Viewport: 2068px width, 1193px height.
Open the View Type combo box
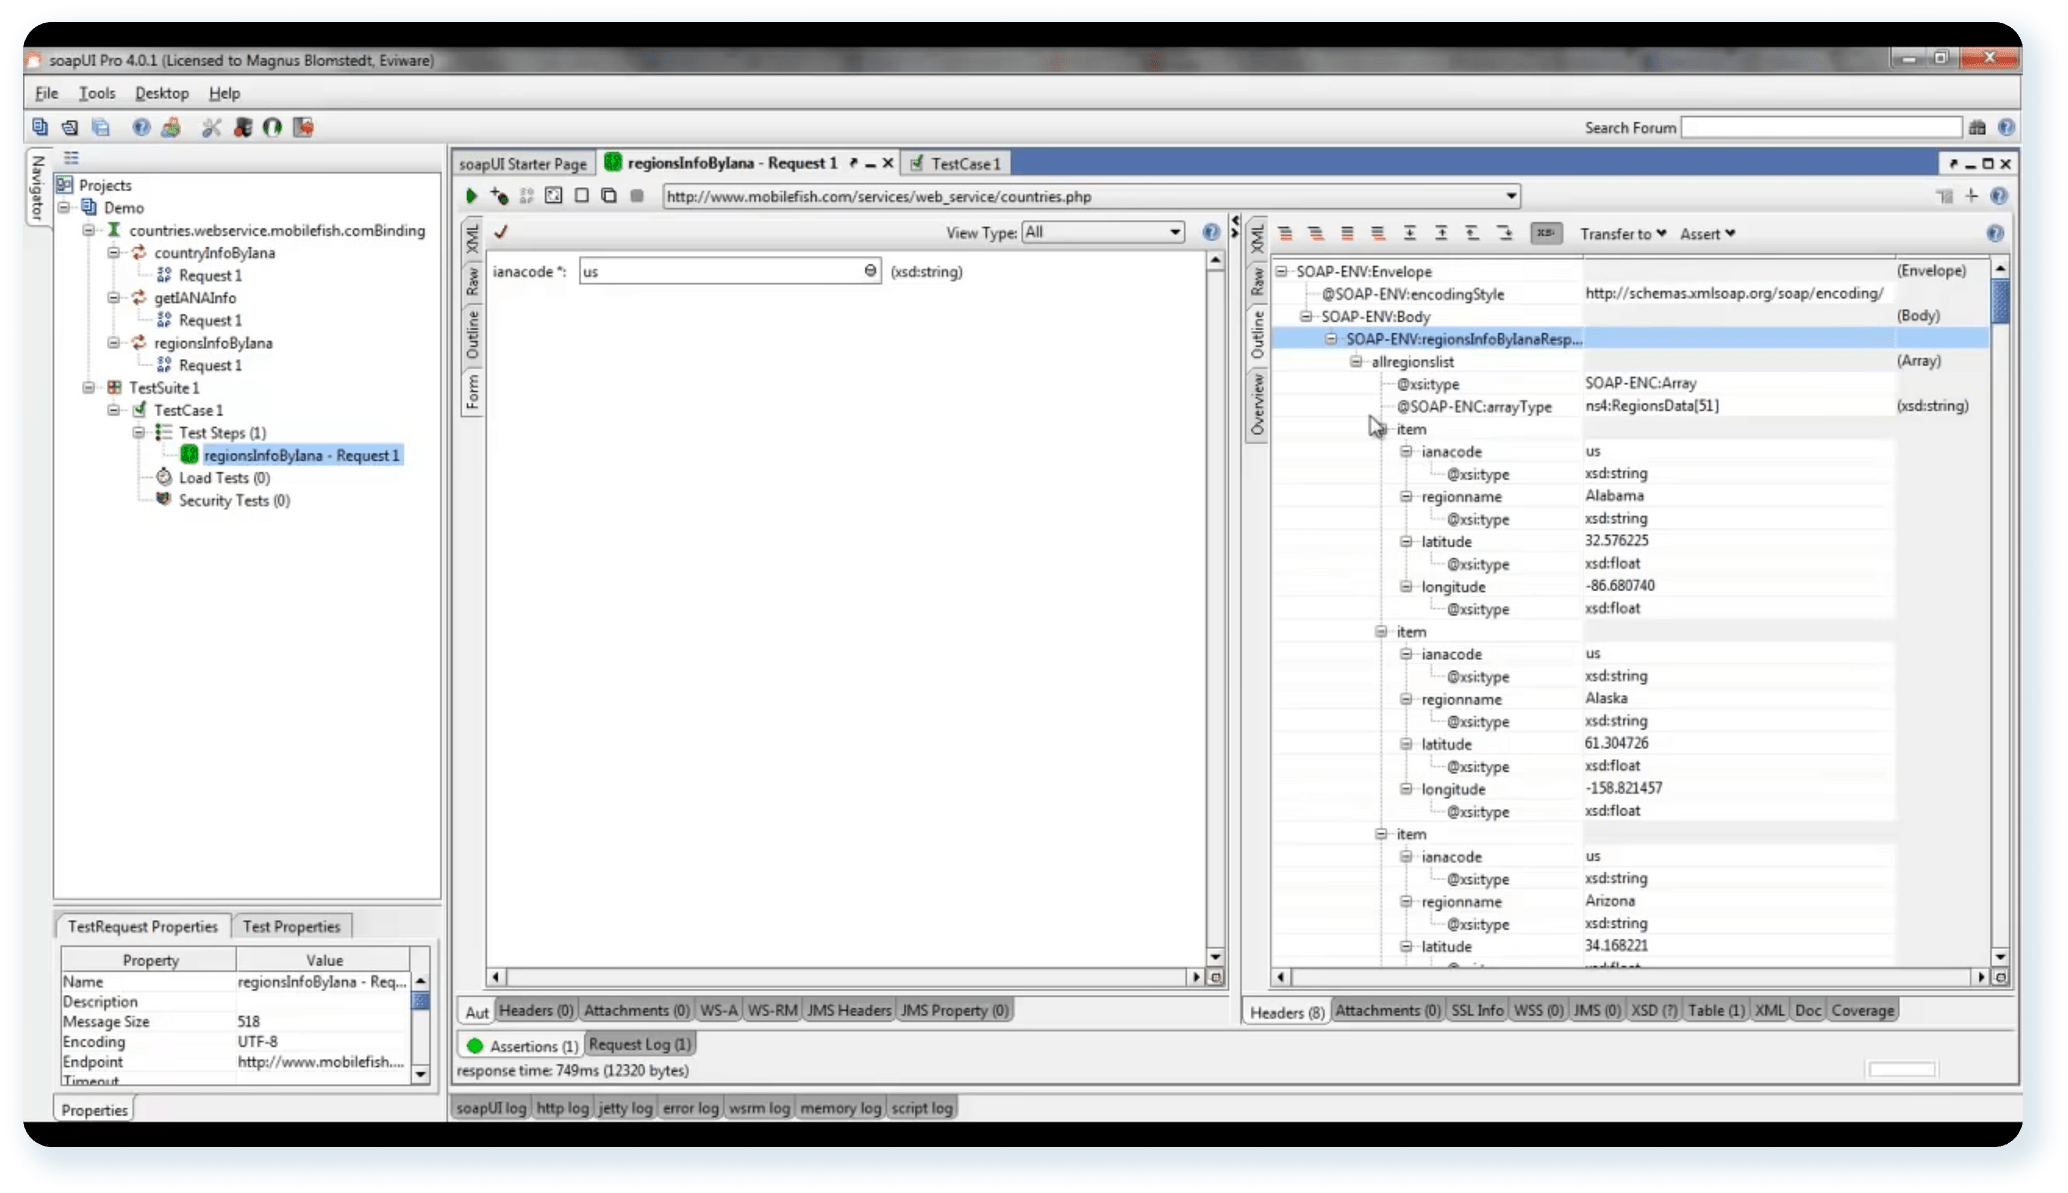pyautogui.click(x=1103, y=232)
